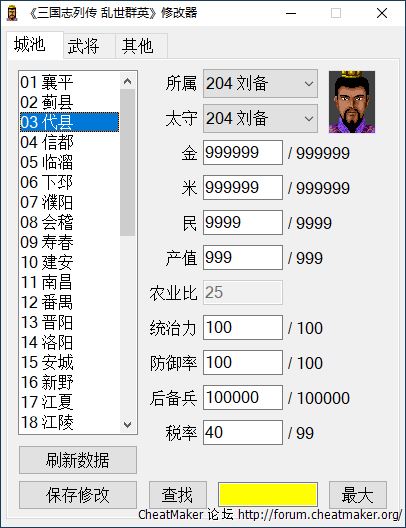The image size is (406, 528).
Task: Click the city list scroll-down arrow
Action: 128,424
